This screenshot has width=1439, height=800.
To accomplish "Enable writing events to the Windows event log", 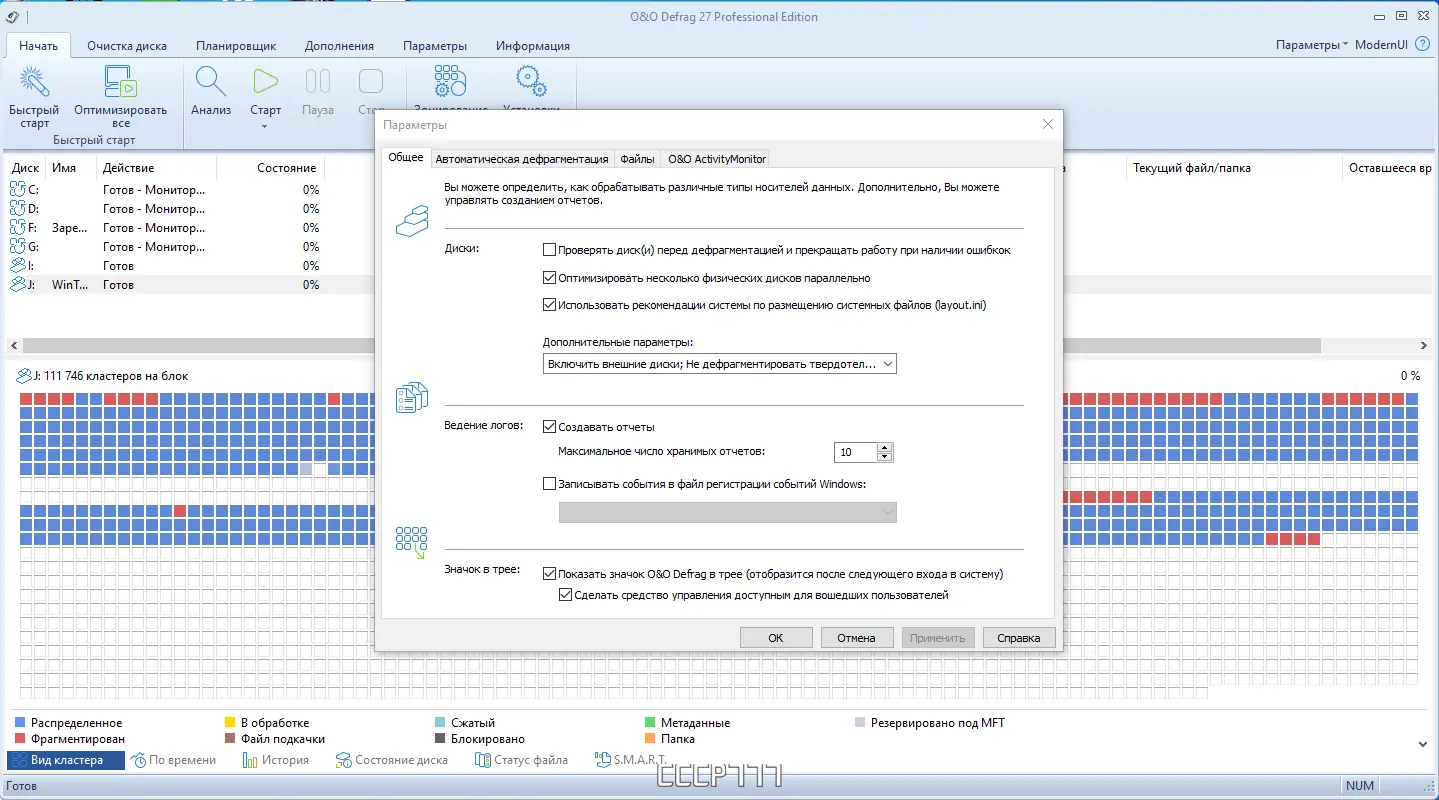I will 549,484.
